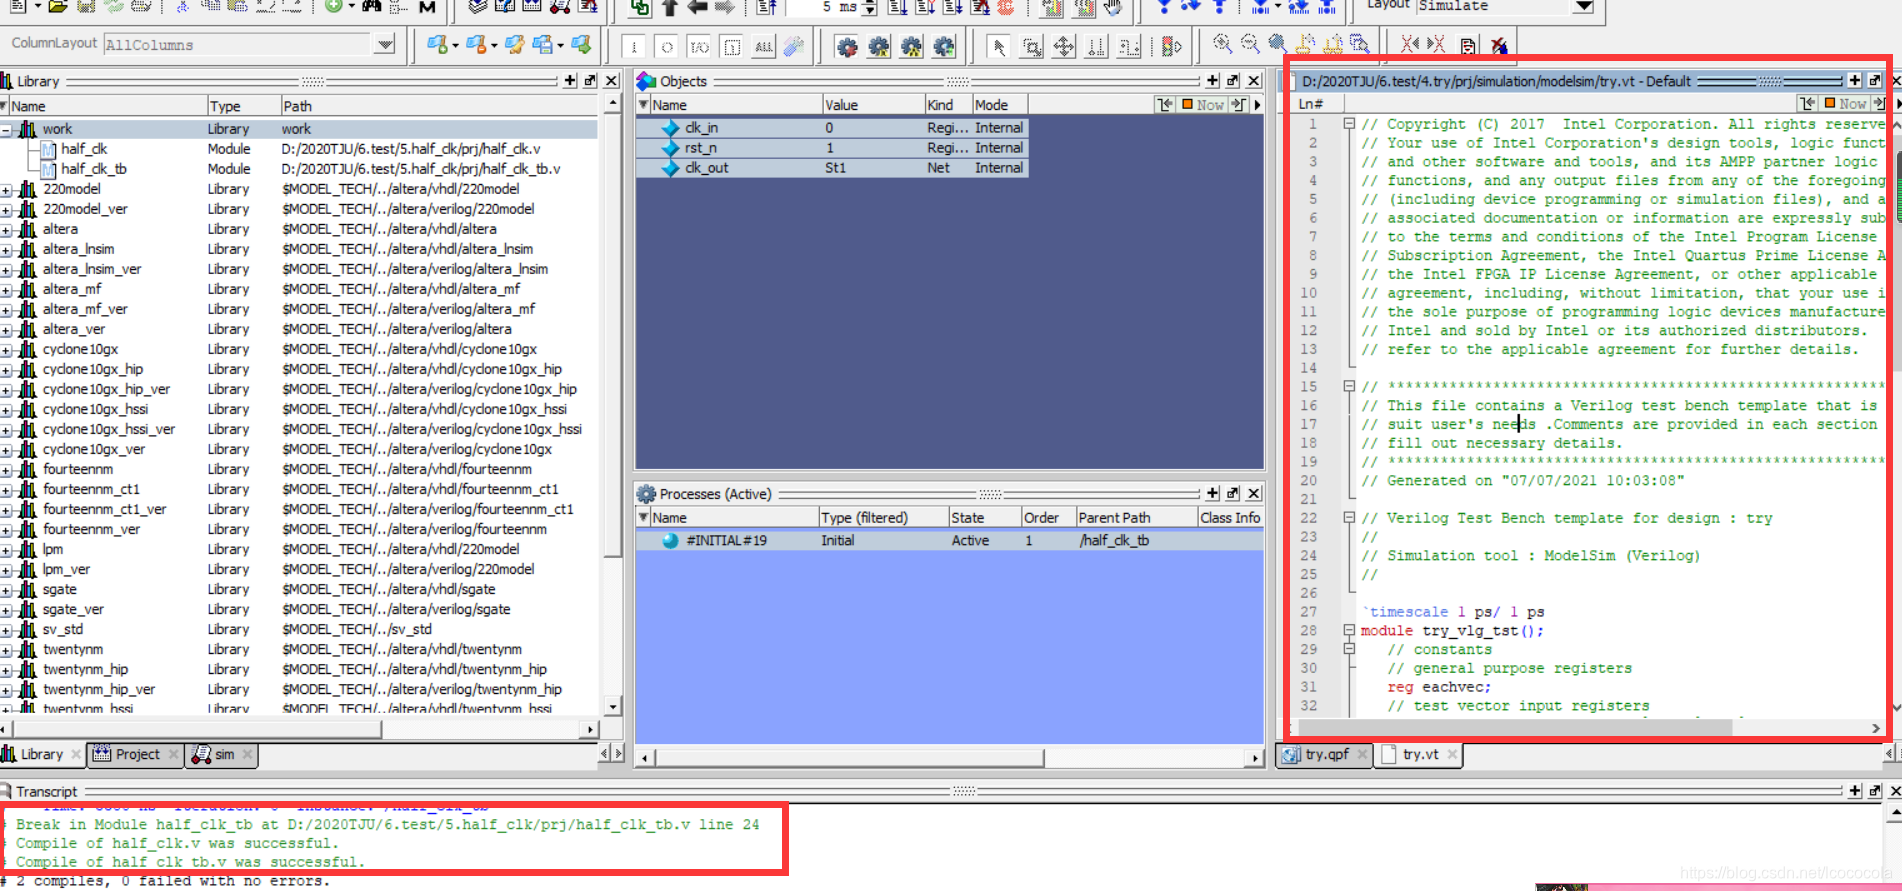This screenshot has width=1902, height=891.
Task: Click the Zoom In on Active Cursor icon
Action: [x=1305, y=44]
